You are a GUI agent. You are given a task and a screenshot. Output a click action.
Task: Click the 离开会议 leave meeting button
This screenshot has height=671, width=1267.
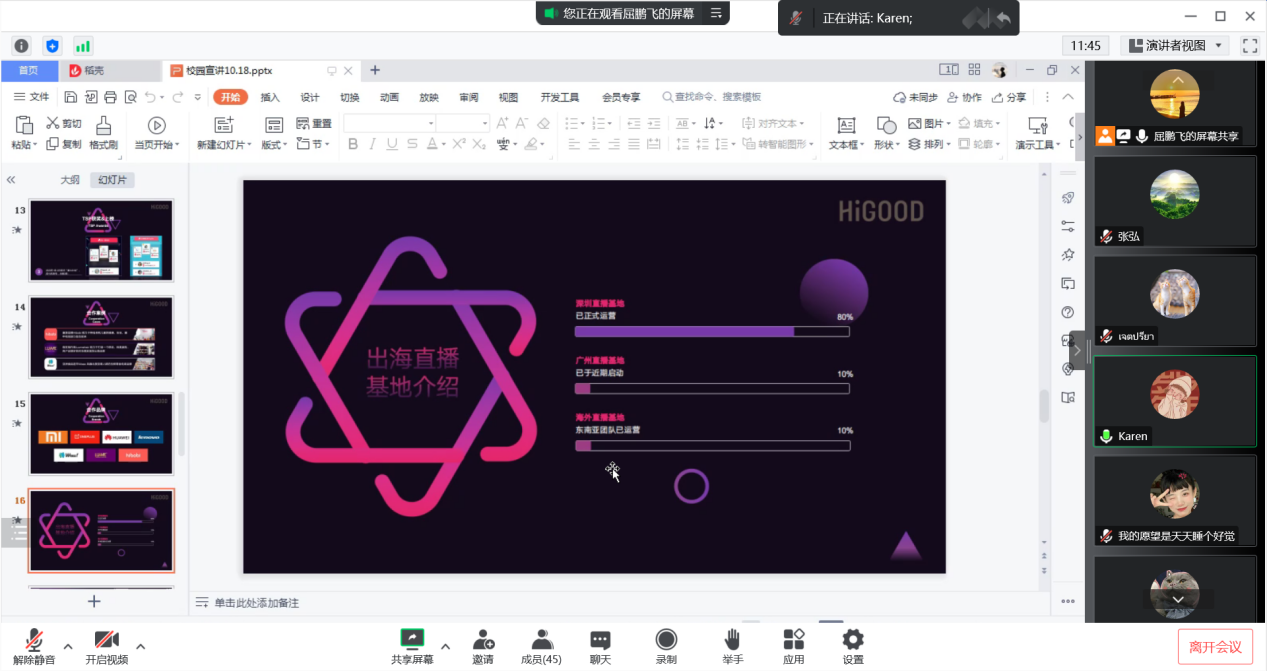point(1215,646)
